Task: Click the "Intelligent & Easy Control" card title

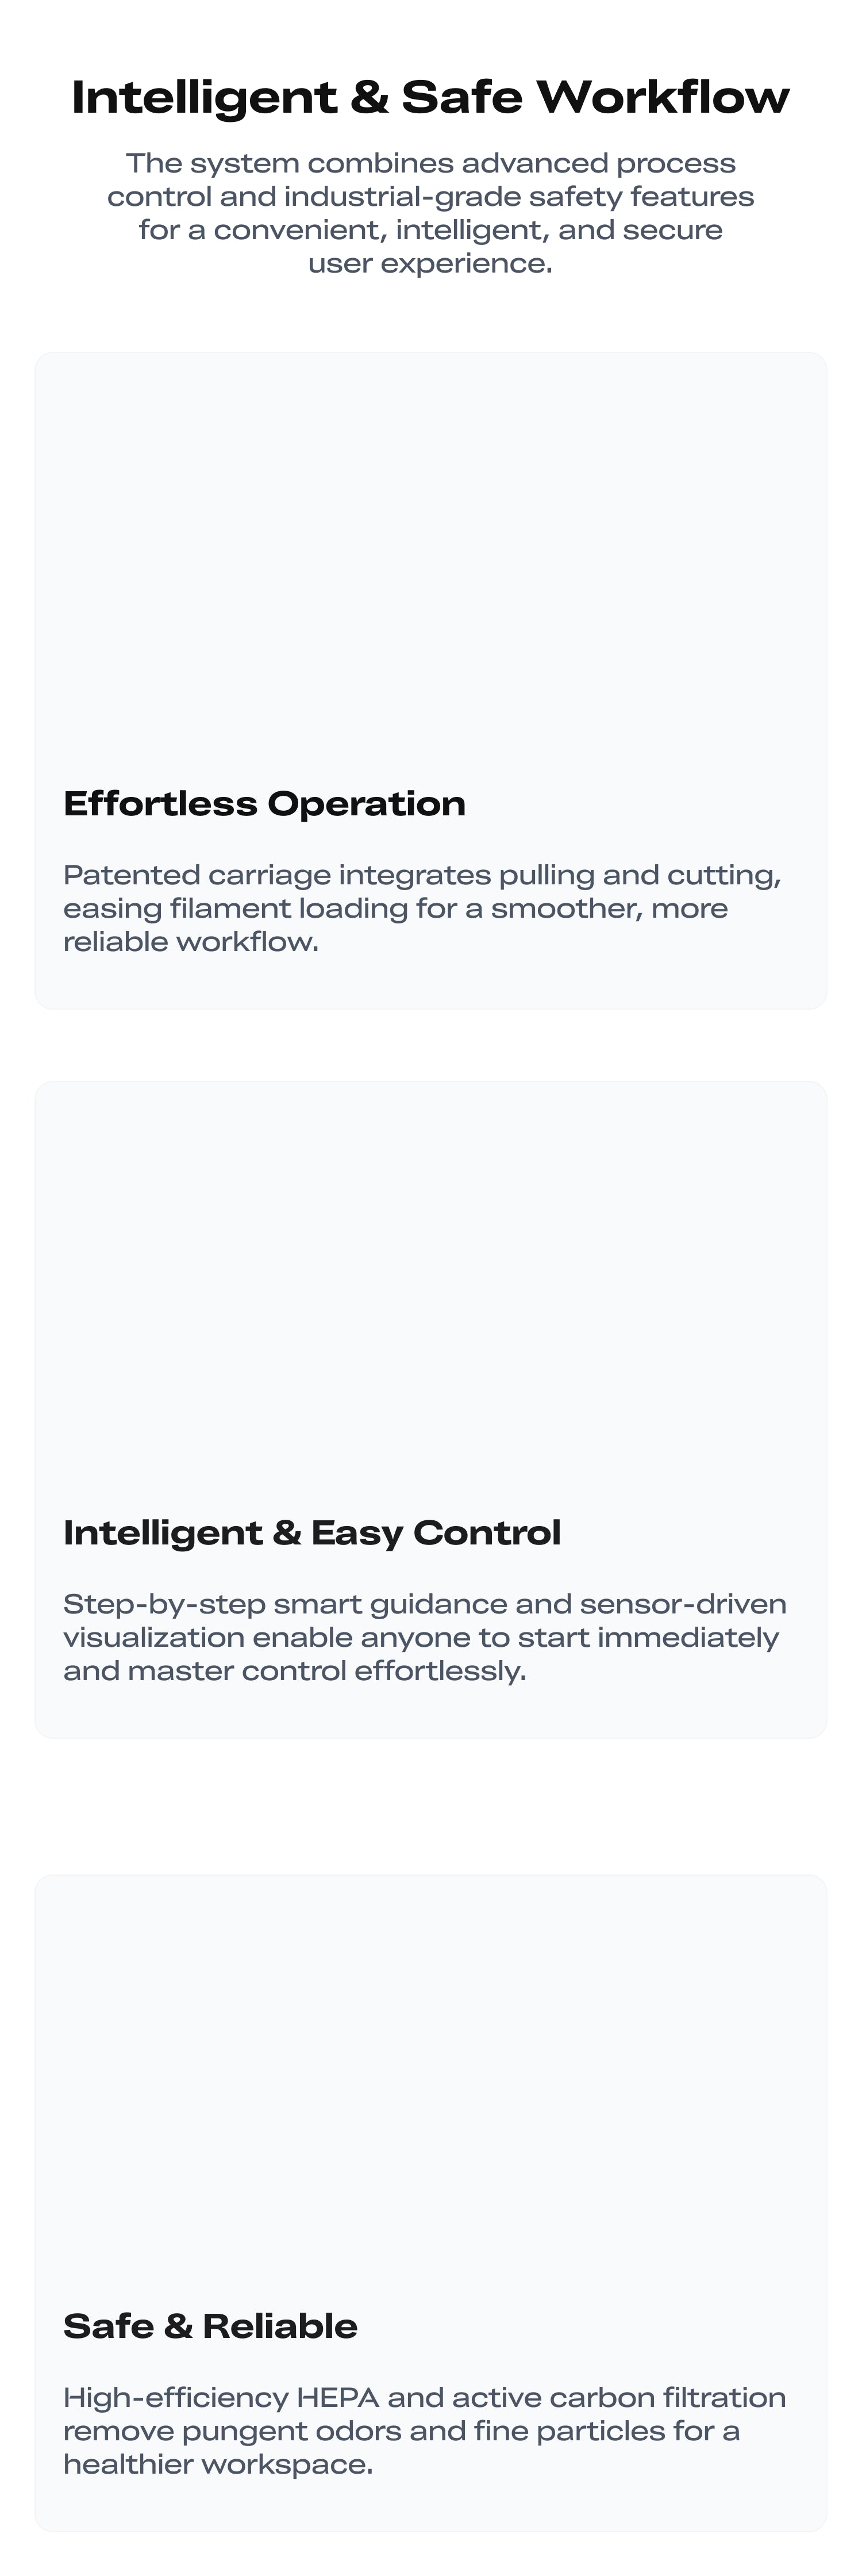Action: click(312, 1533)
